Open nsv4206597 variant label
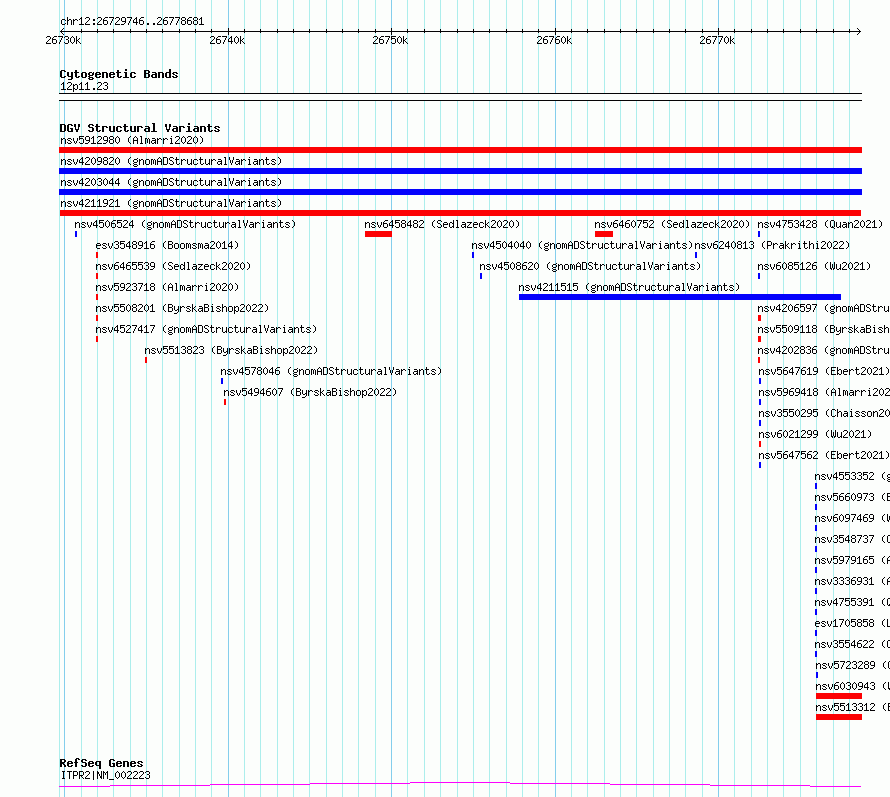 coord(824,308)
